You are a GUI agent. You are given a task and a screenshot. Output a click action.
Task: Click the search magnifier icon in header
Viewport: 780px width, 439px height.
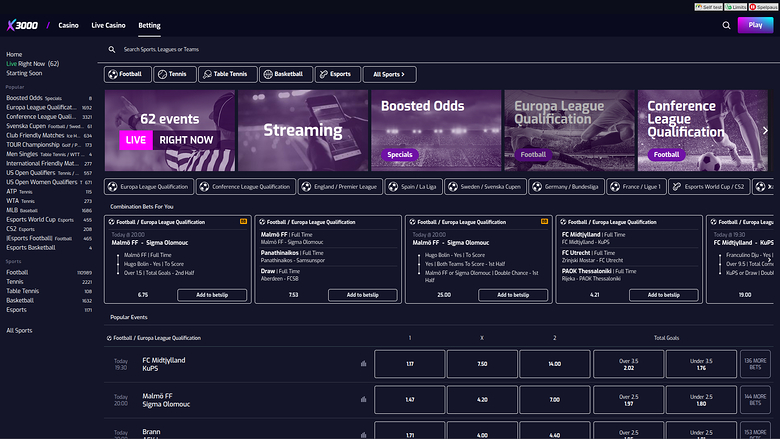726,25
